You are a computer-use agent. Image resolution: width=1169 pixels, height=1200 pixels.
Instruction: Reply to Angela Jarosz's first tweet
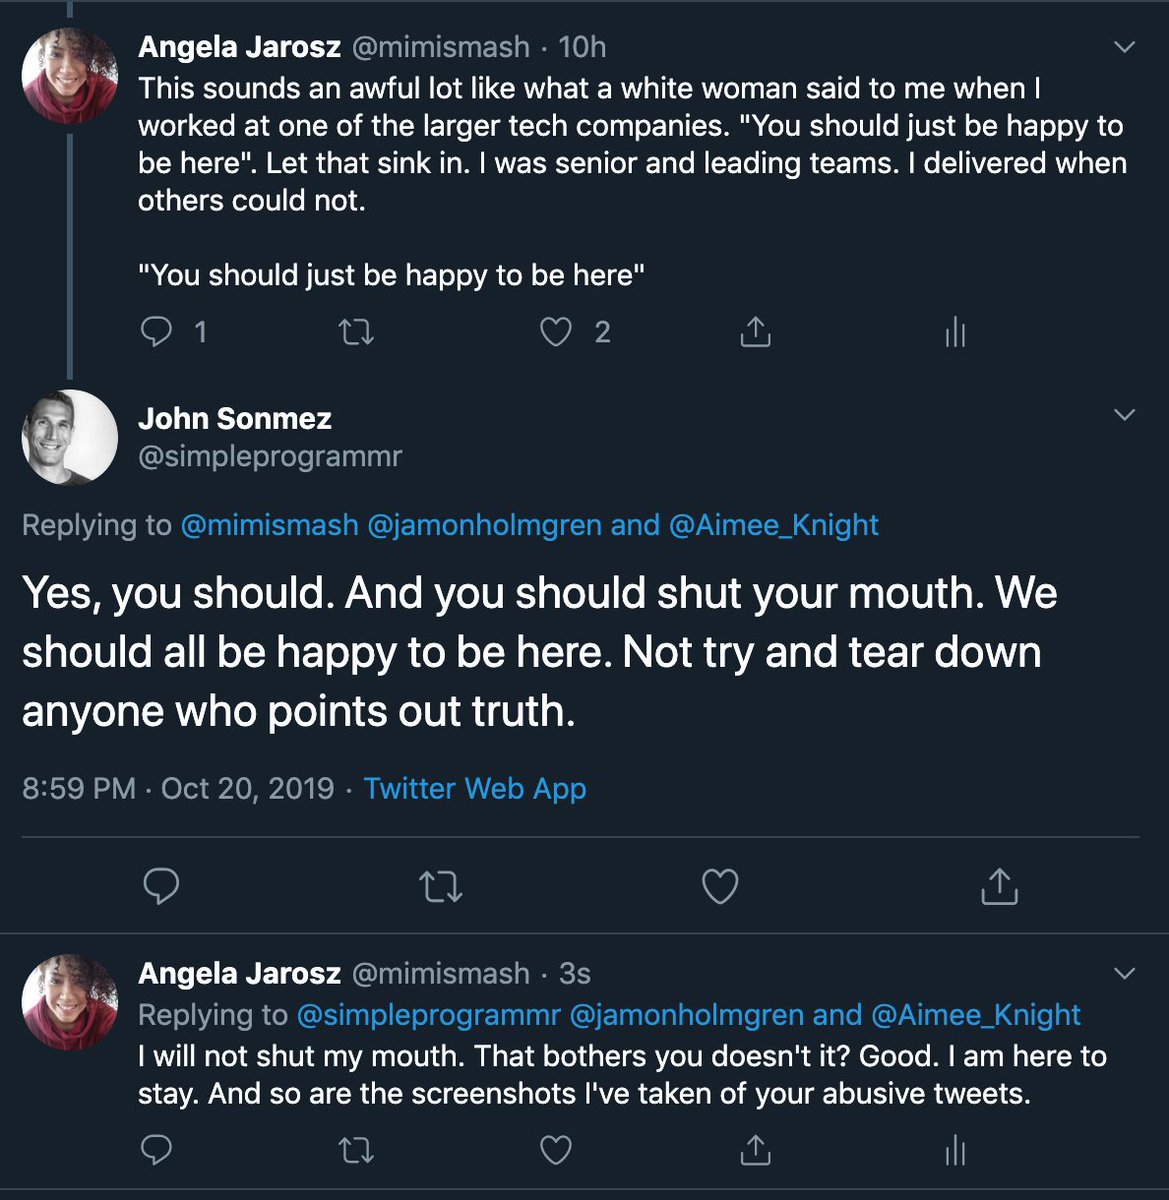[x=157, y=332]
